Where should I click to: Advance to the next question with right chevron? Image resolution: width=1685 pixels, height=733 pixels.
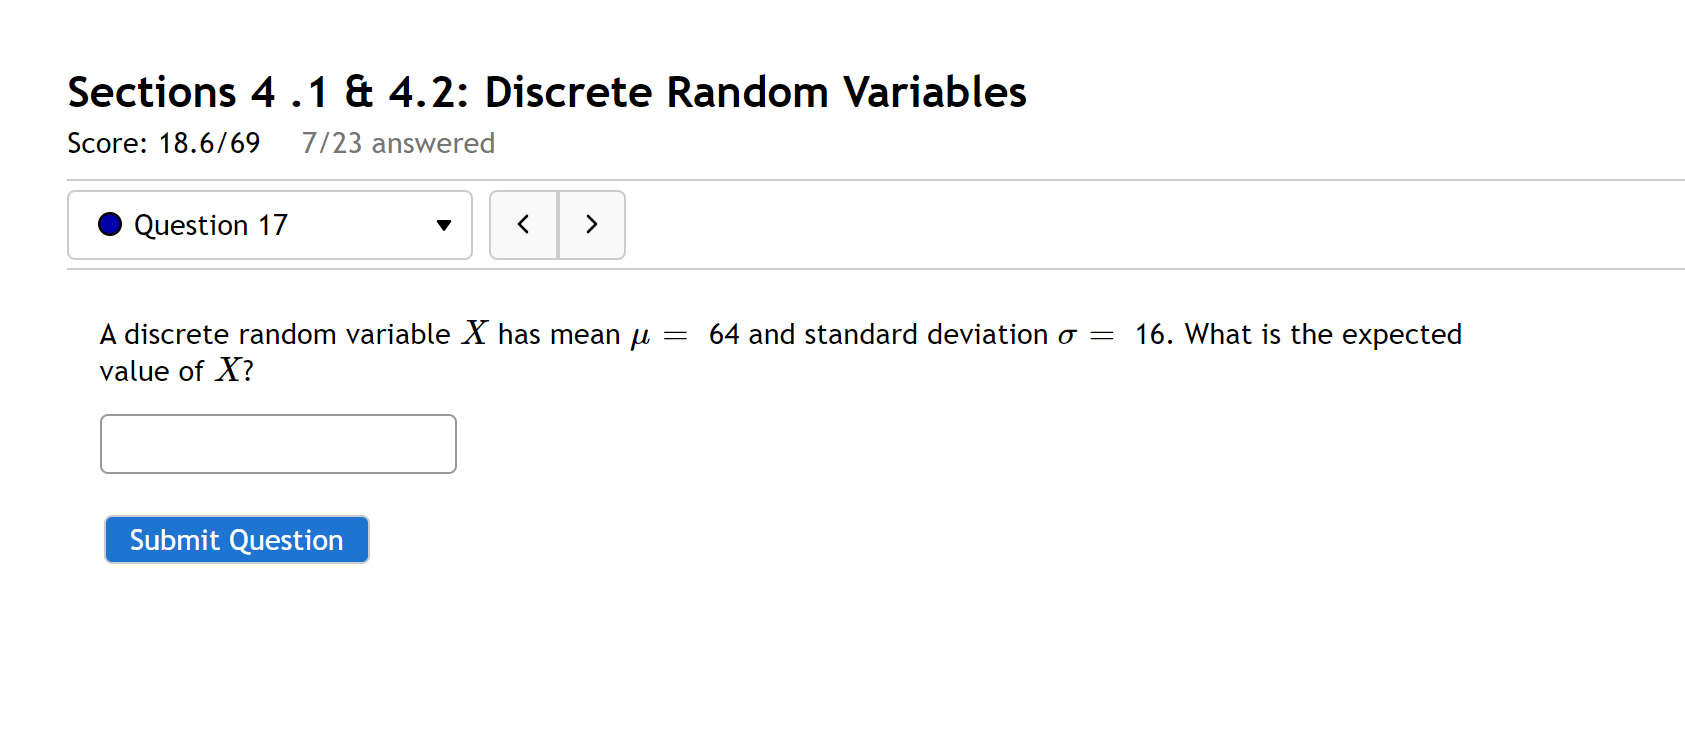point(592,225)
